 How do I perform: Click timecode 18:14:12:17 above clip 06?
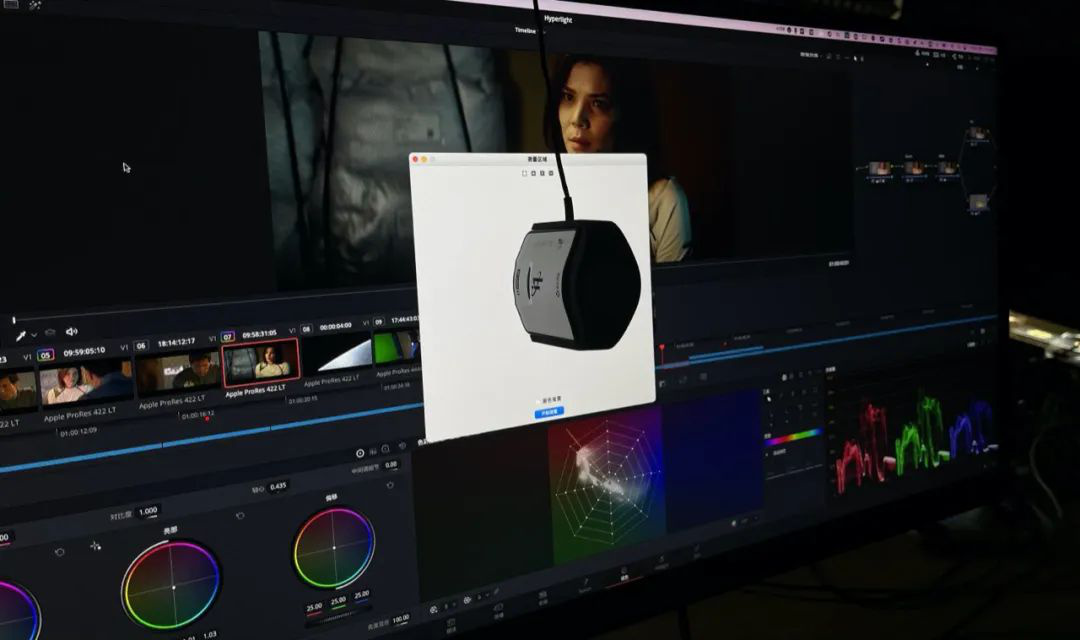176,342
